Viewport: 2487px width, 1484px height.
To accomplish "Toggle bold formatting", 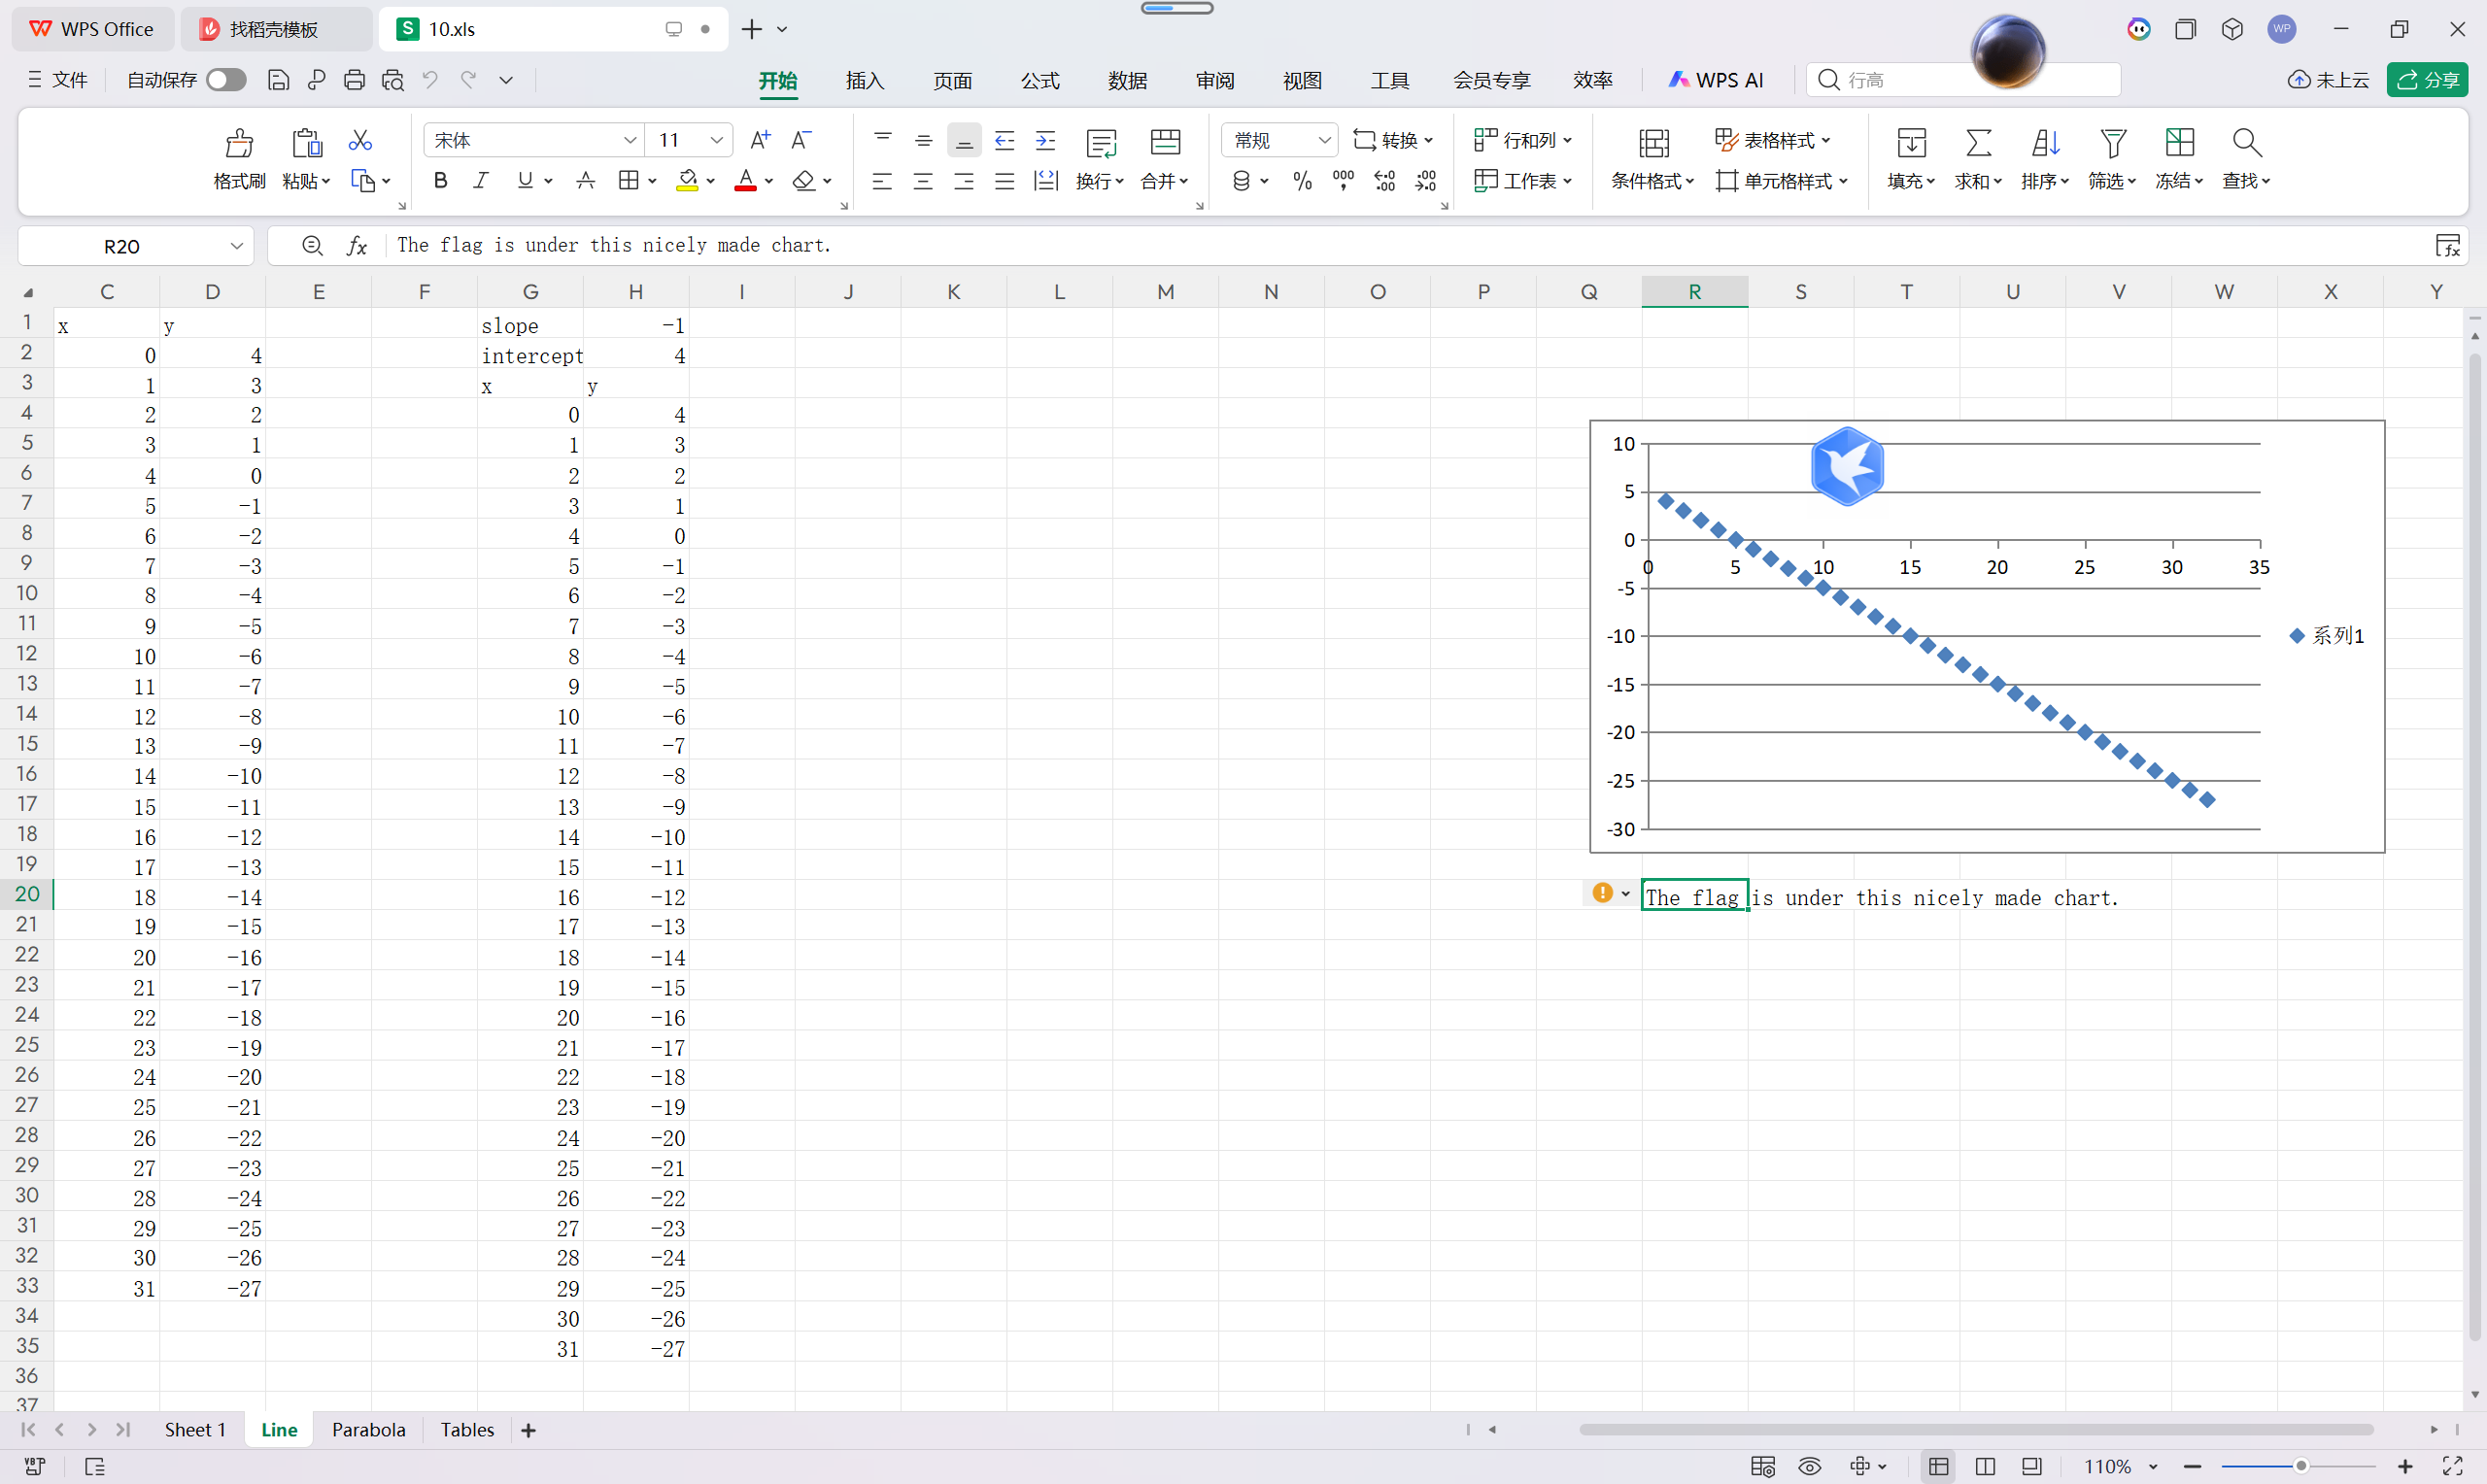I will point(440,181).
